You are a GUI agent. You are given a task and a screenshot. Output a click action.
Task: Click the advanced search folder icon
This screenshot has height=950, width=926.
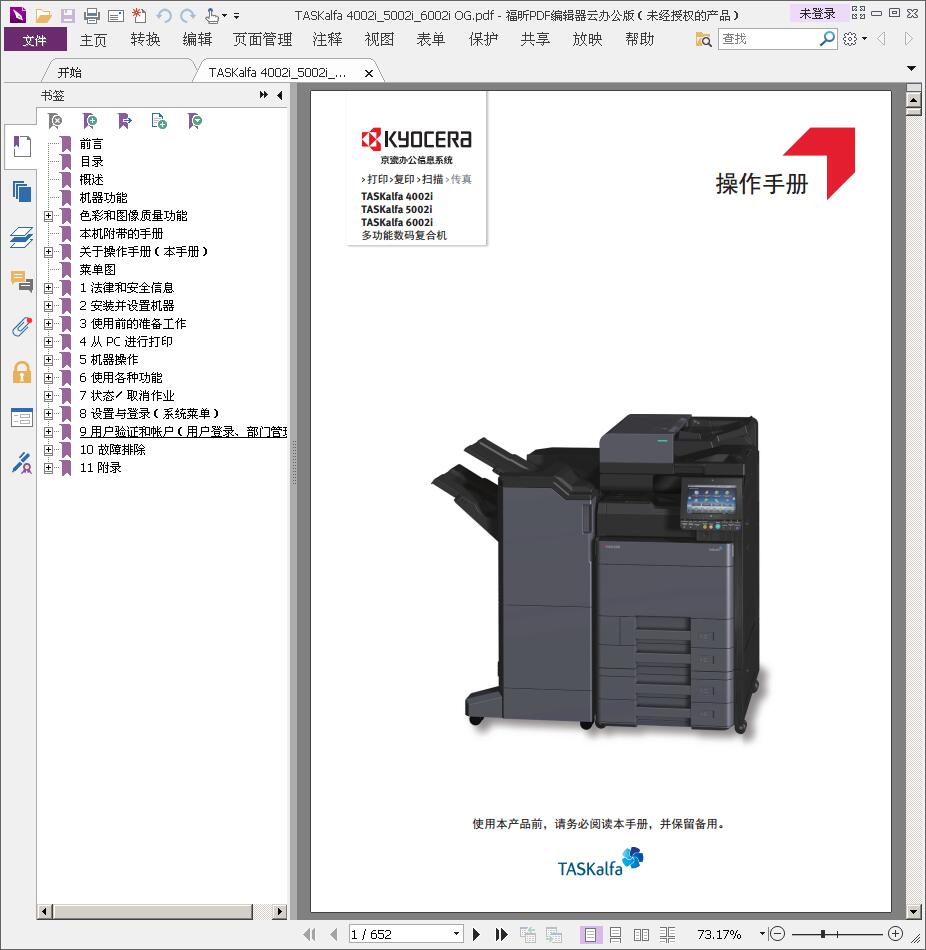[x=704, y=39]
